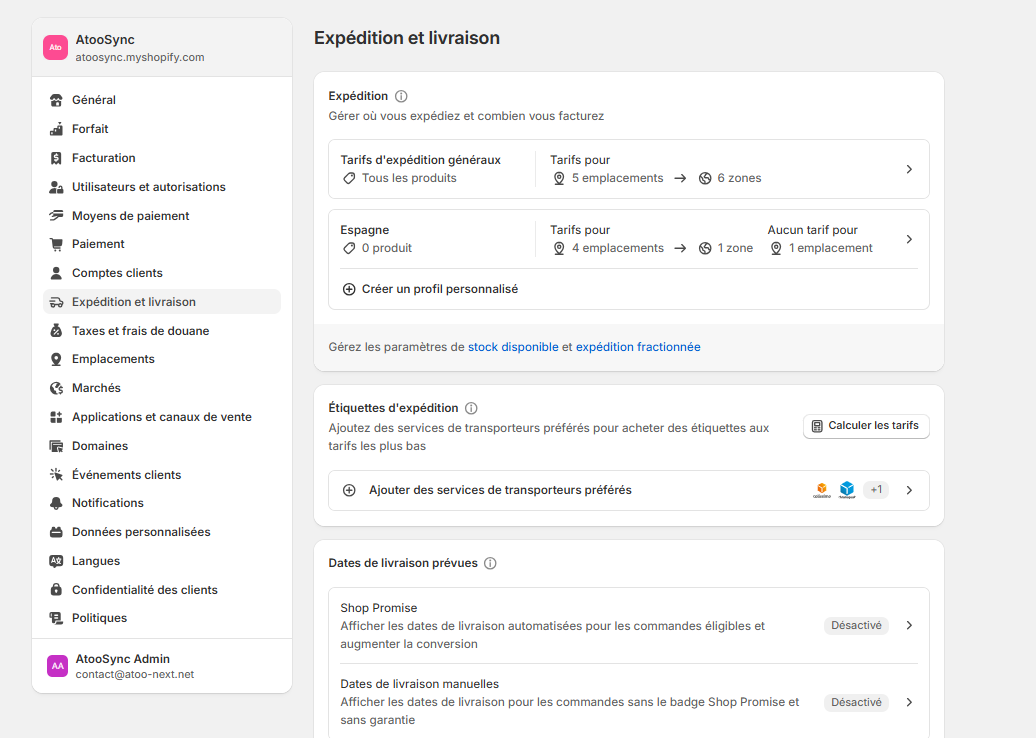
Task: Click the 5 emplacements text
Action: (x=618, y=178)
